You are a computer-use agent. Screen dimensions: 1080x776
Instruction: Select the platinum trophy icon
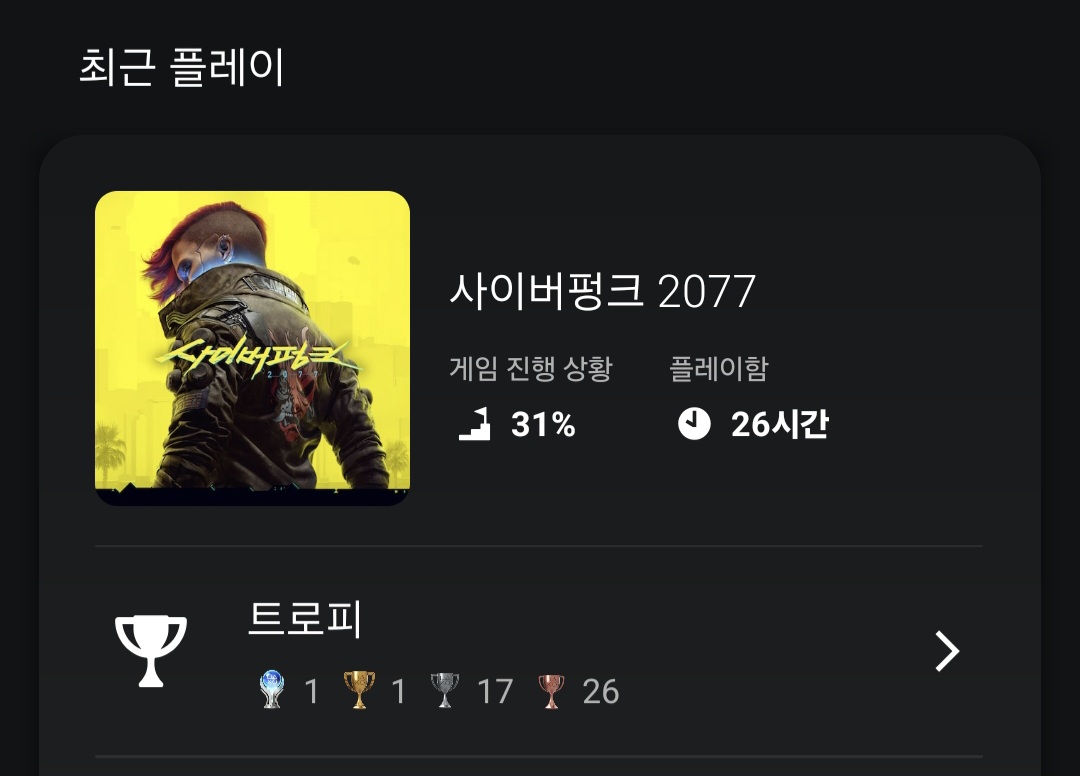(x=271, y=690)
